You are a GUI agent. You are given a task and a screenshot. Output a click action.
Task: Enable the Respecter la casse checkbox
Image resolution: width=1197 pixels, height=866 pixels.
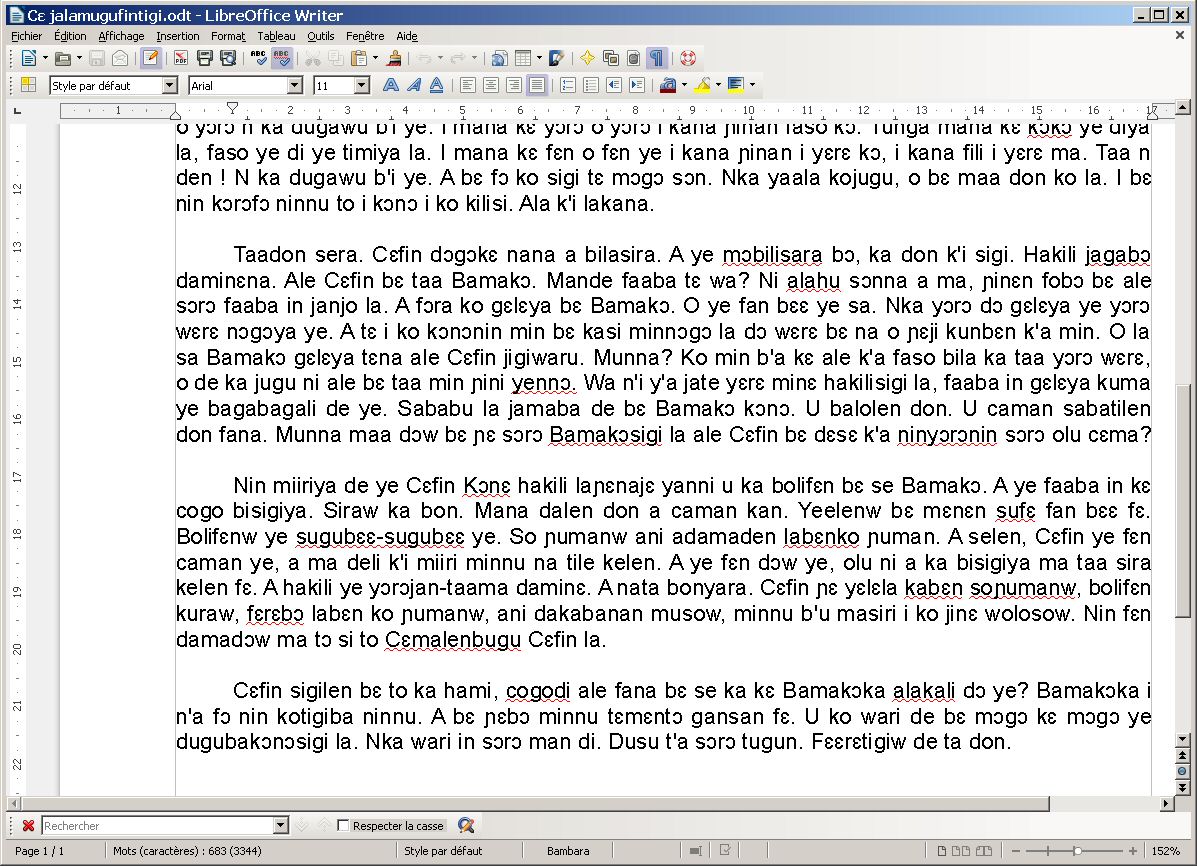tap(344, 826)
